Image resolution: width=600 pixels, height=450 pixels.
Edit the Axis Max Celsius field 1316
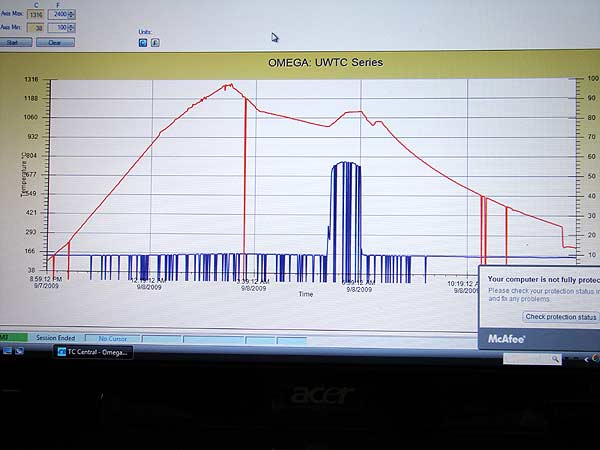pyautogui.click(x=36, y=15)
